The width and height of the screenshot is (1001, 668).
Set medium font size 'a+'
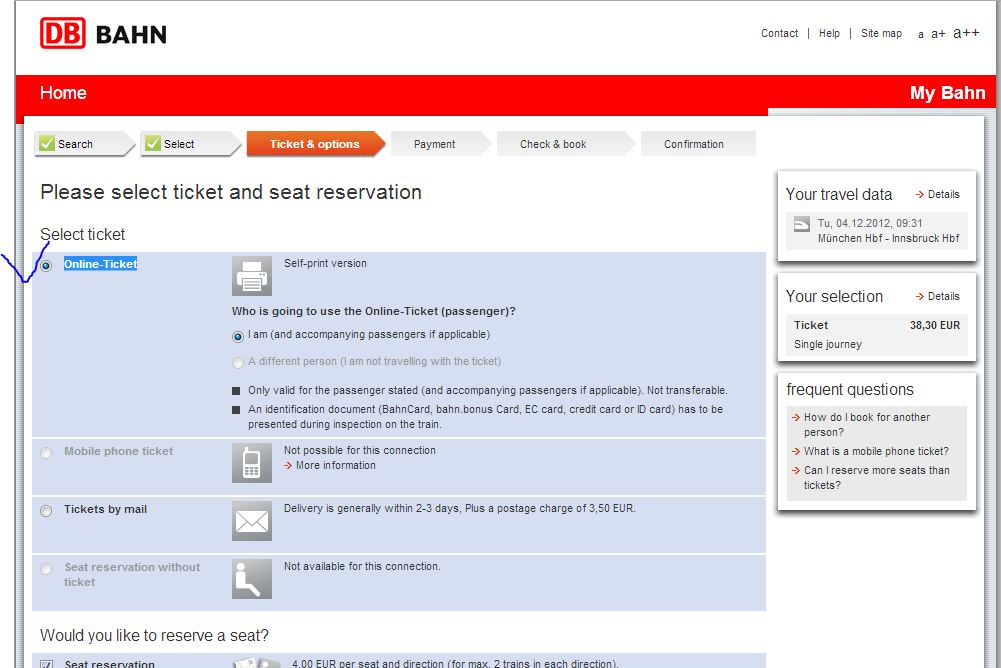[938, 34]
